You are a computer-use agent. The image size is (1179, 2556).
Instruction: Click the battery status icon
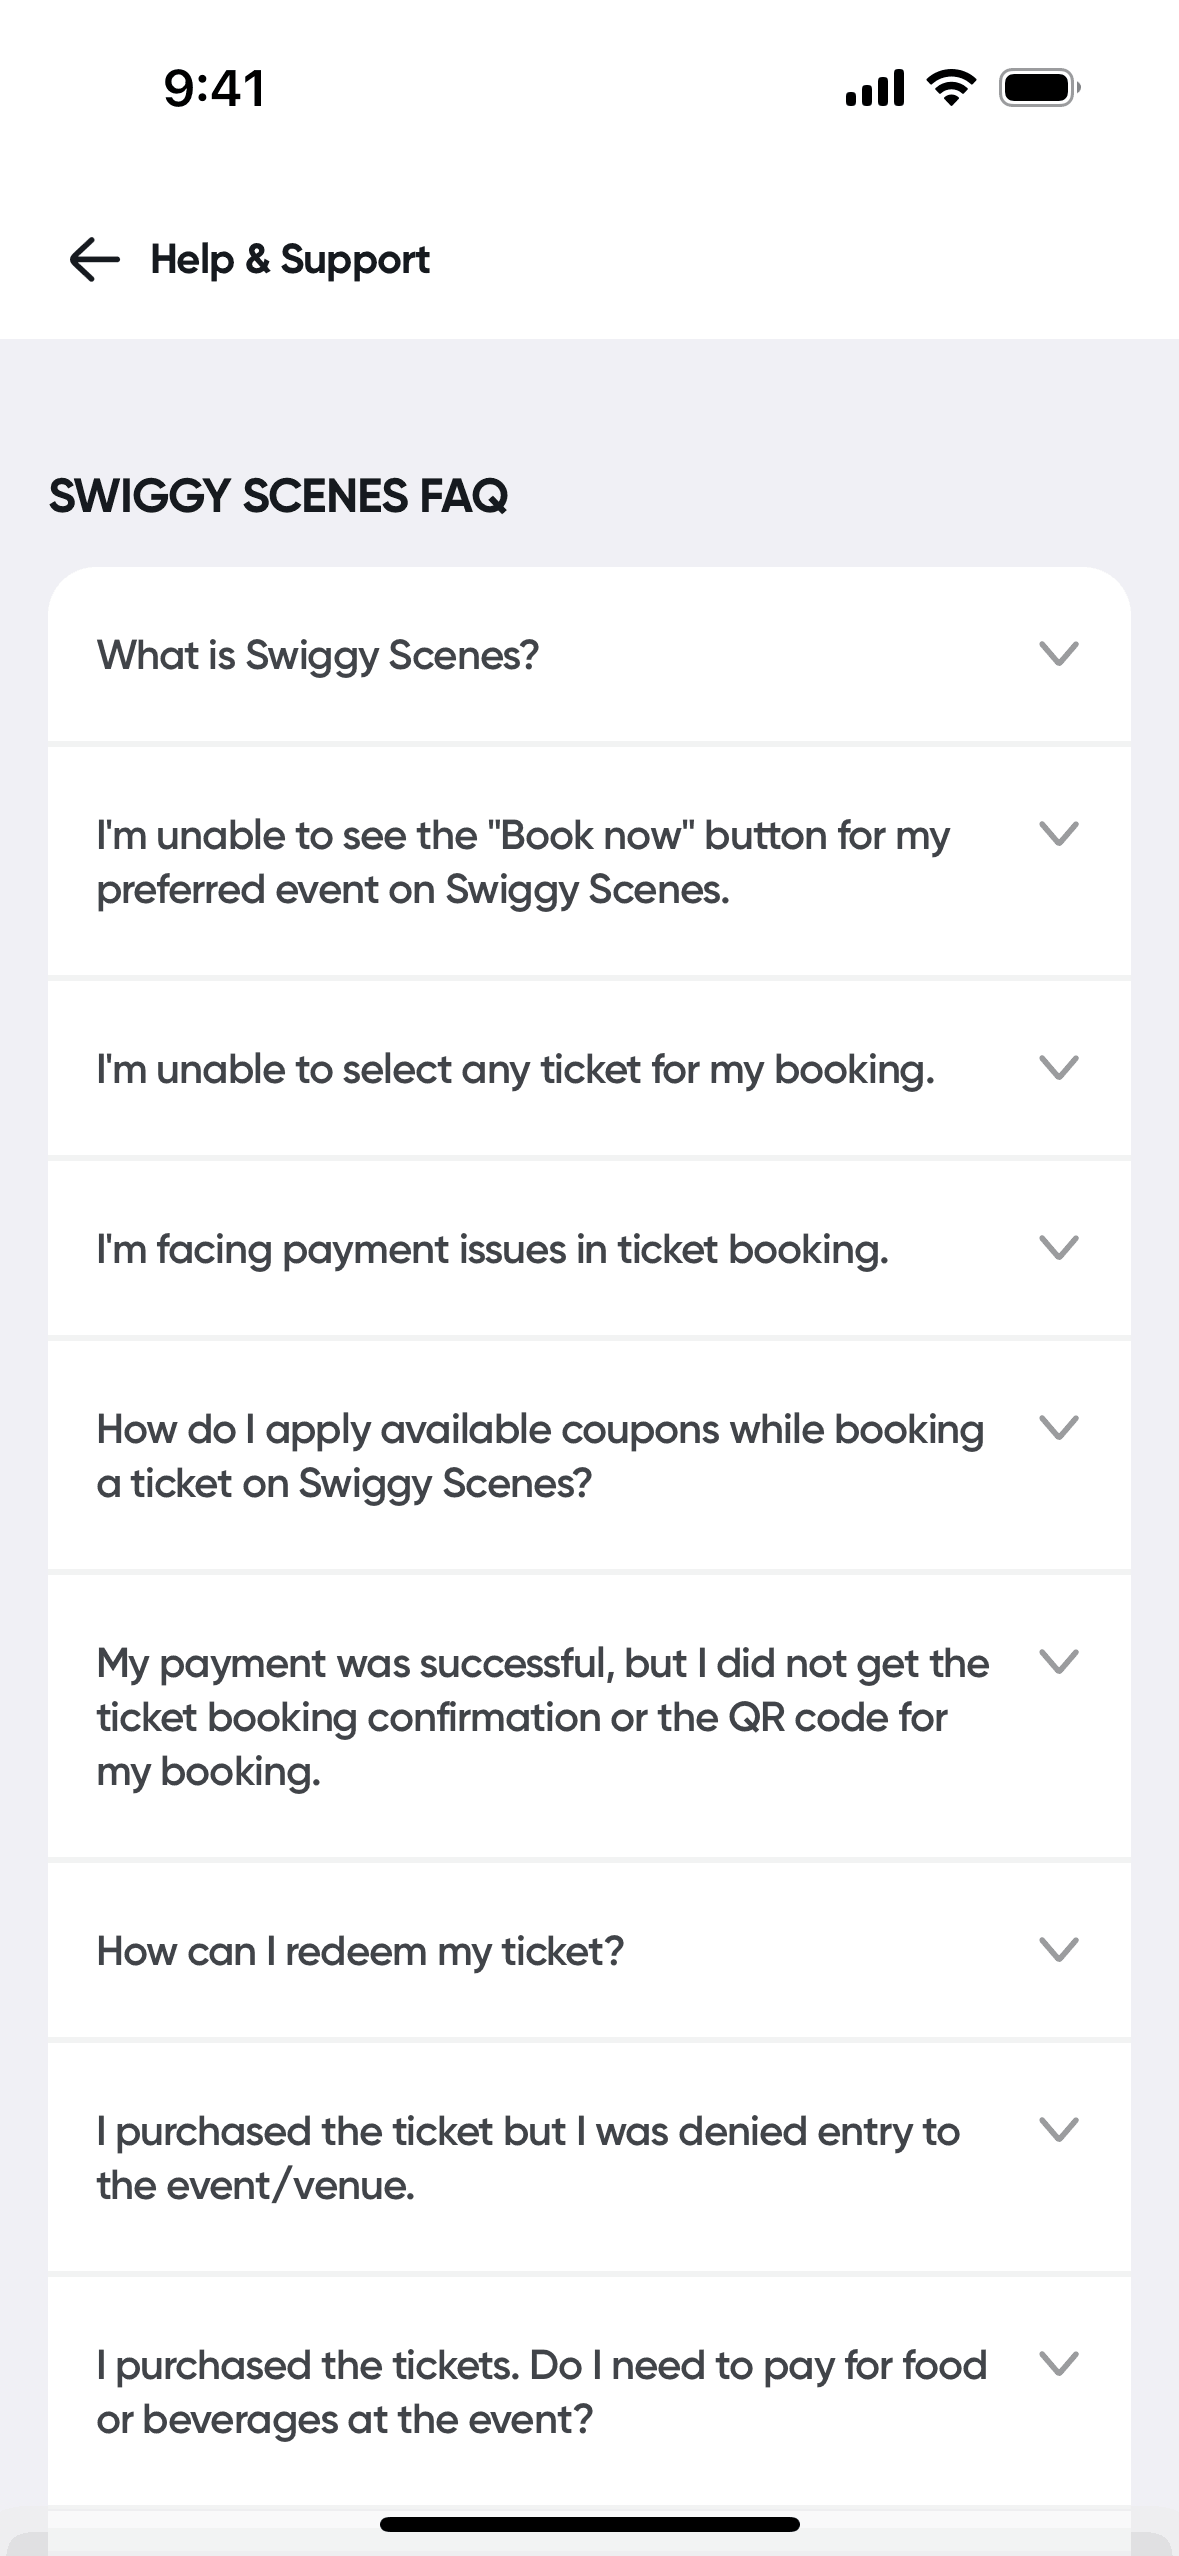tap(1039, 88)
